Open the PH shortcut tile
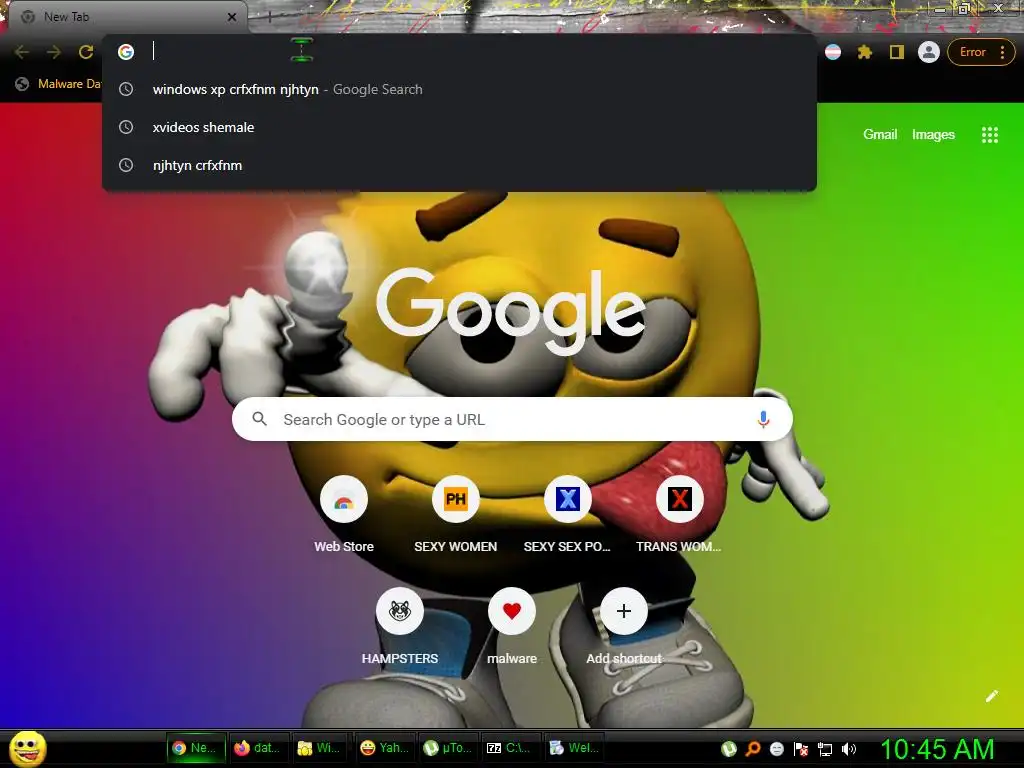The width and height of the screenshot is (1024, 768). 456,514
